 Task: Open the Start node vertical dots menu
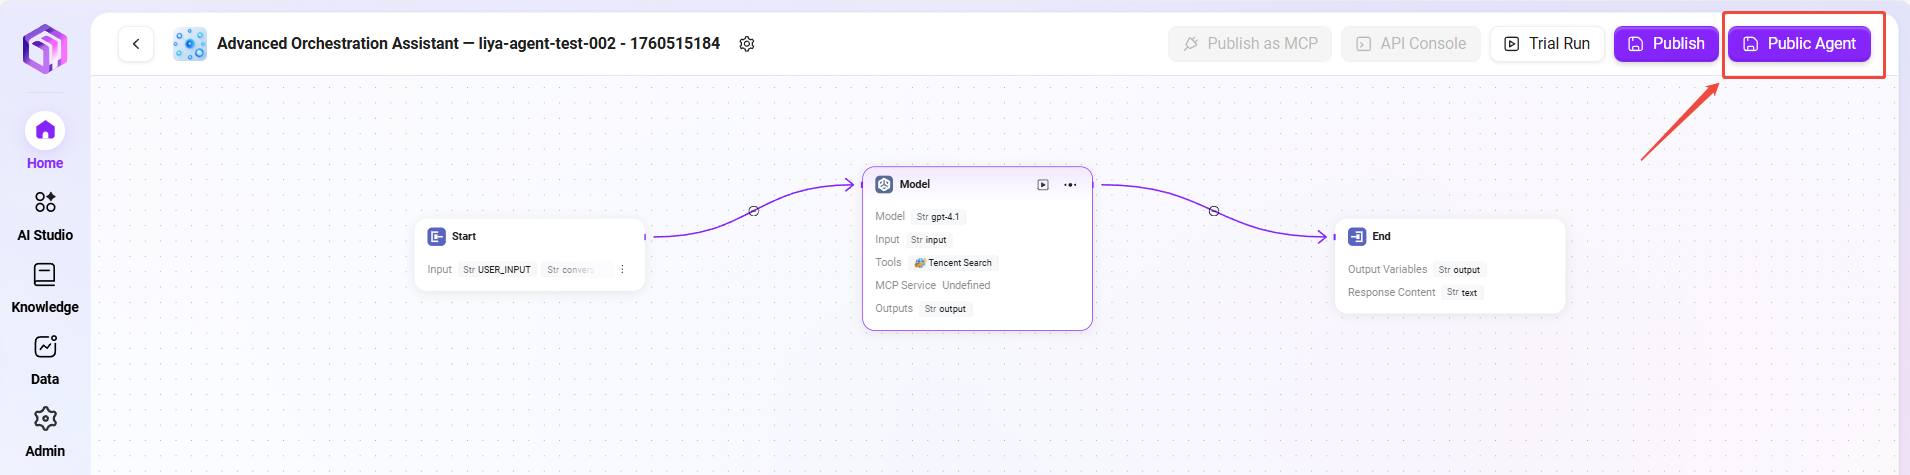(x=622, y=270)
